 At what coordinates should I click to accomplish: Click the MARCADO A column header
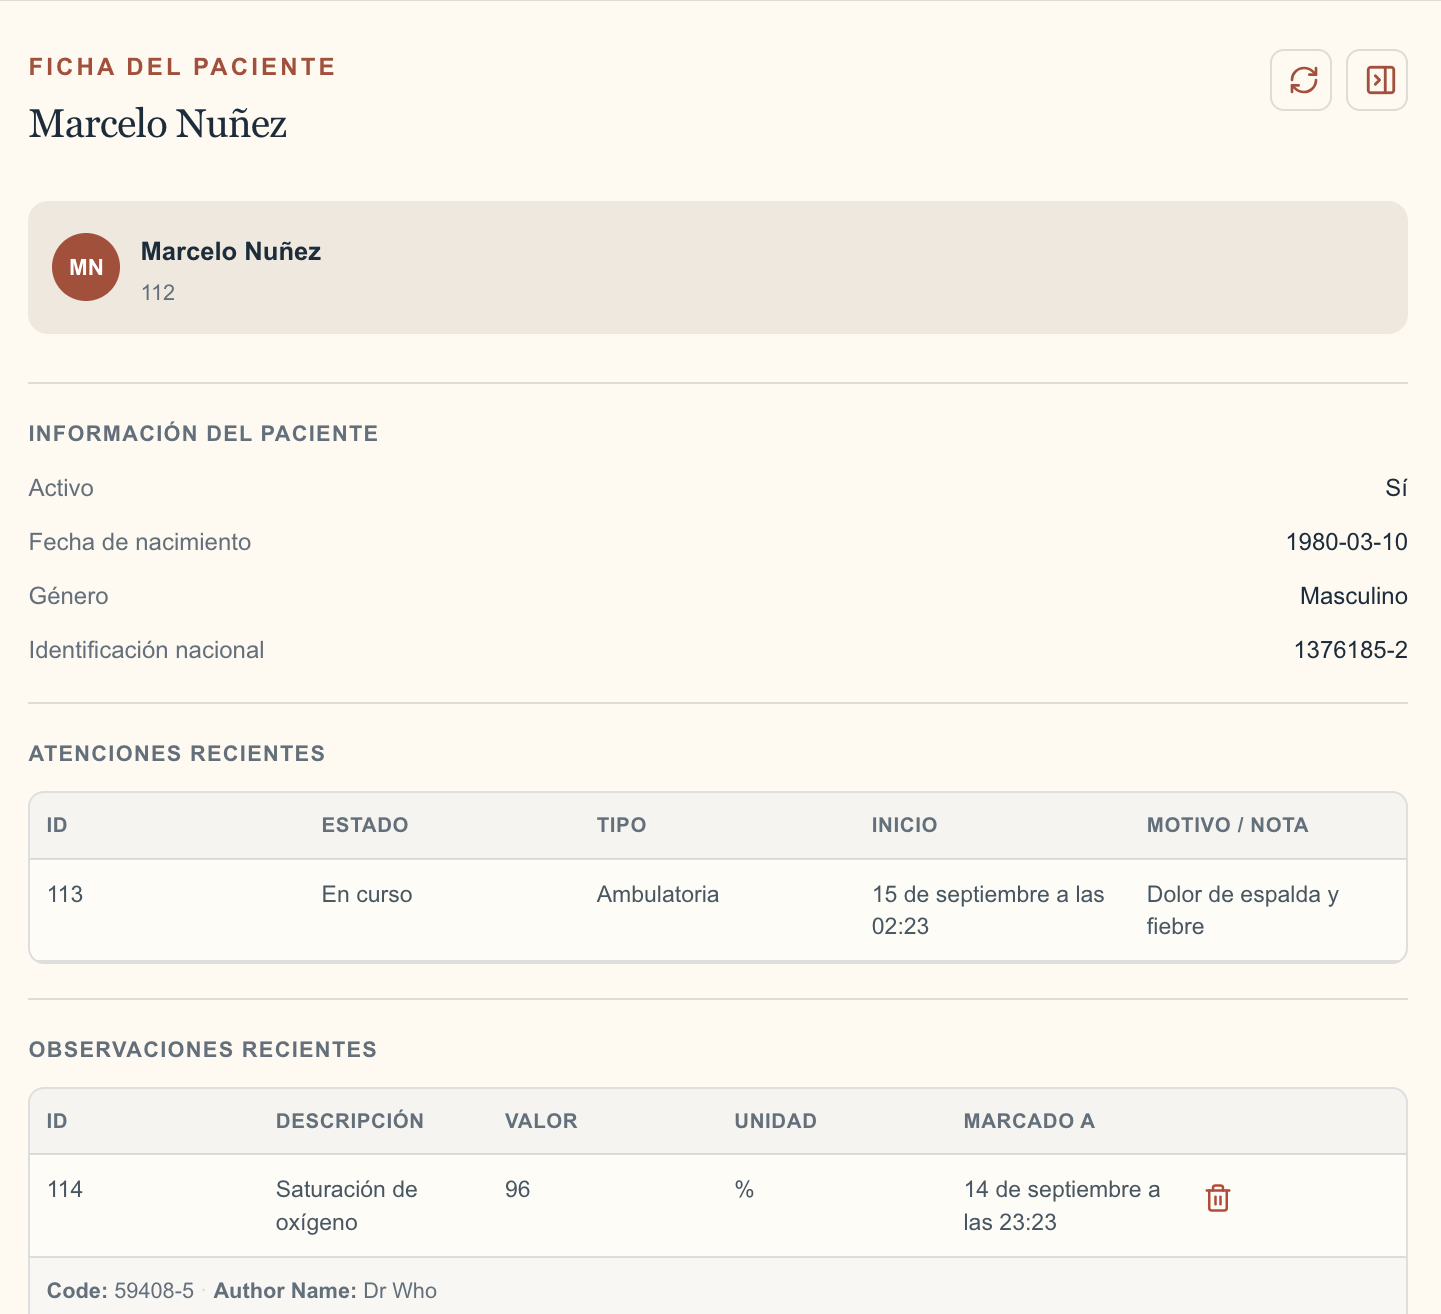pyautogui.click(x=1029, y=1121)
